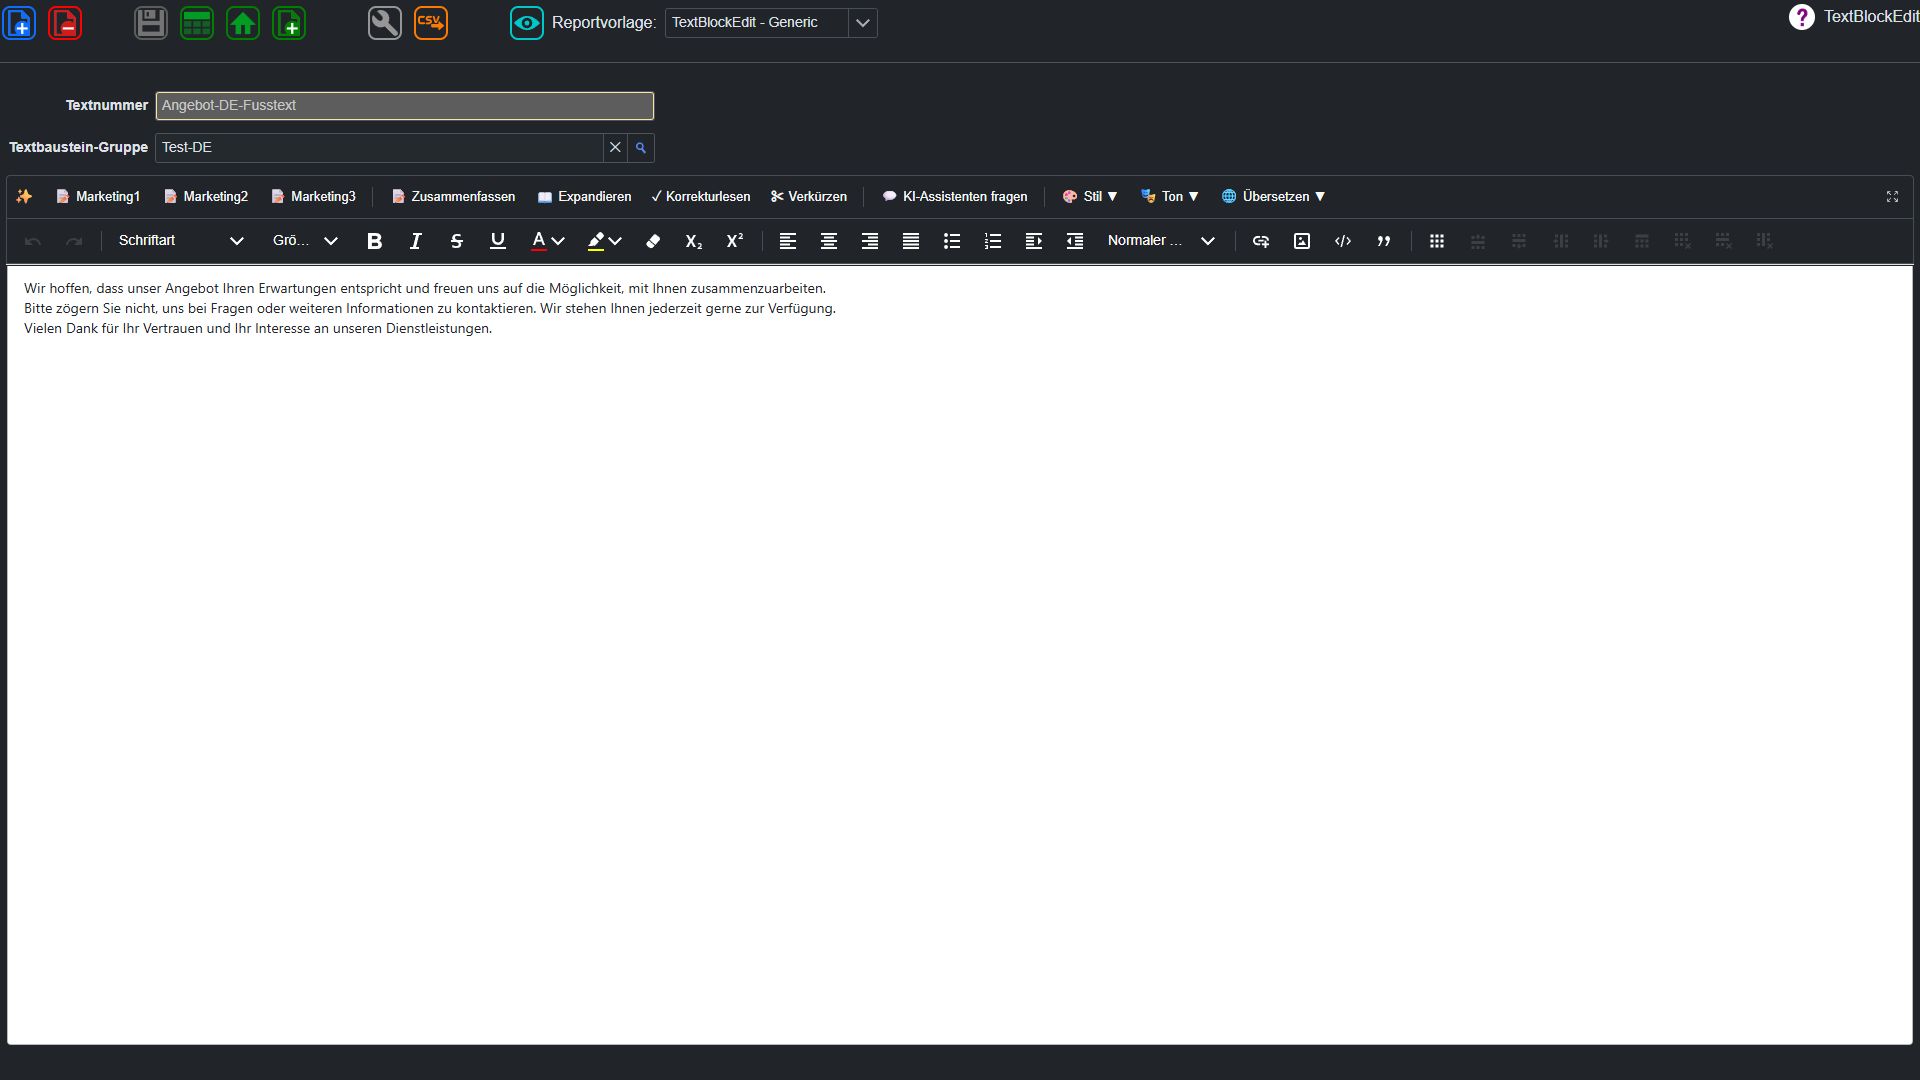Click the Zusammenfassen button
Screen dimensions: 1920x1080
point(453,196)
